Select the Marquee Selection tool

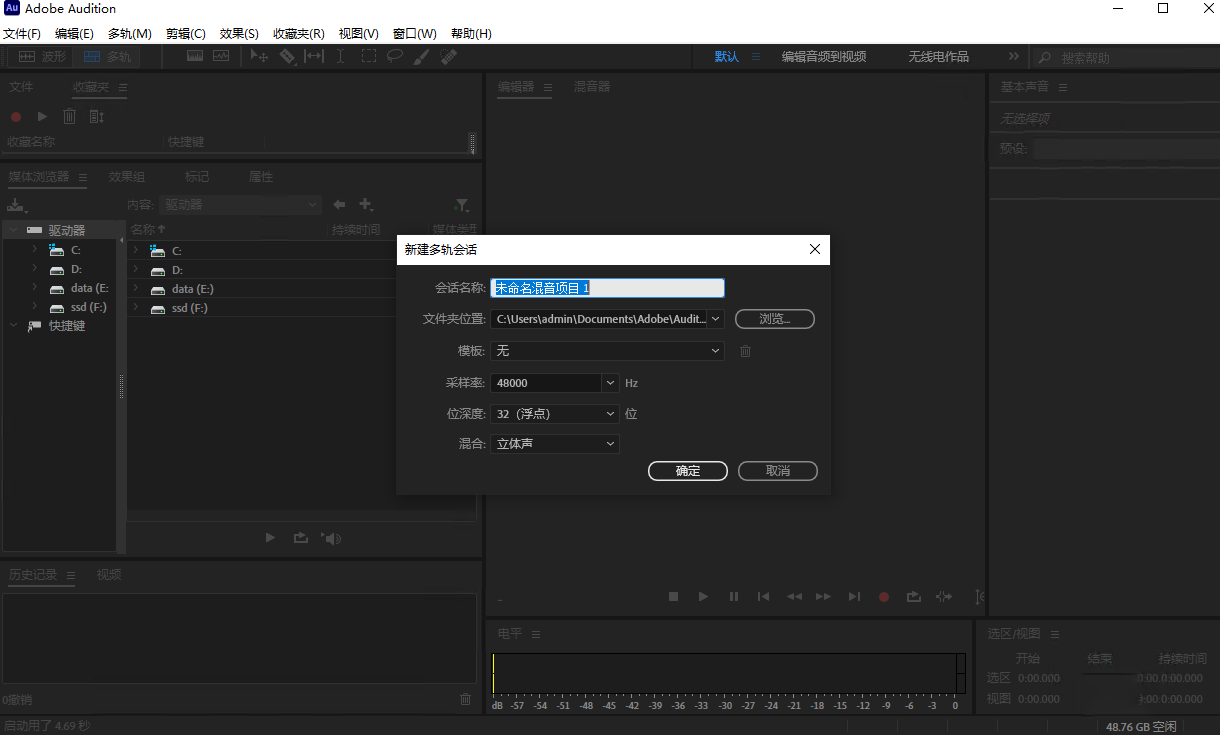pos(369,57)
